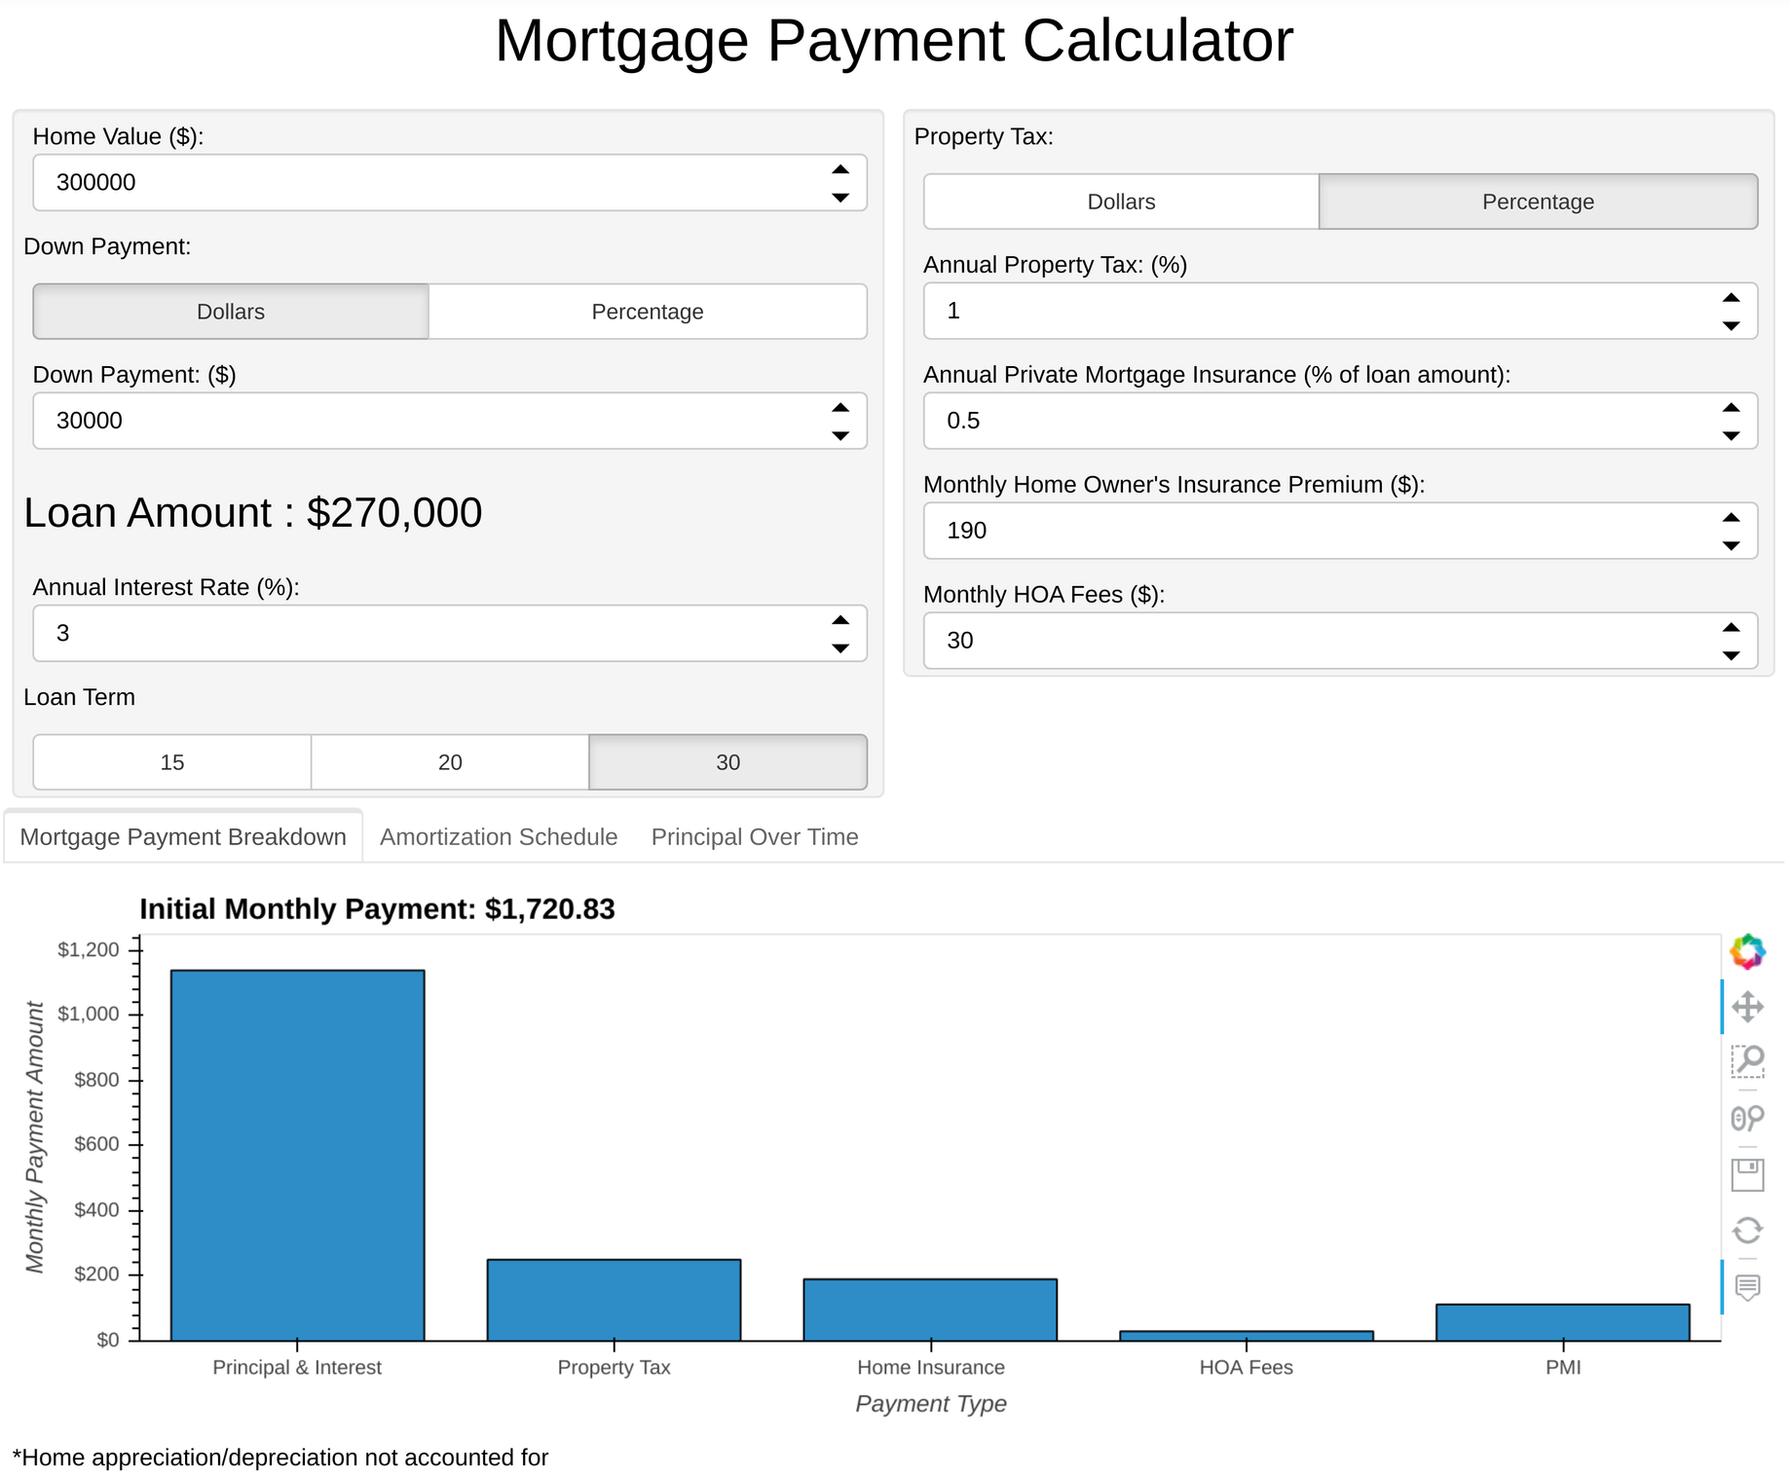
Task: Activate the Box Zoom tool
Action: click(1747, 1061)
